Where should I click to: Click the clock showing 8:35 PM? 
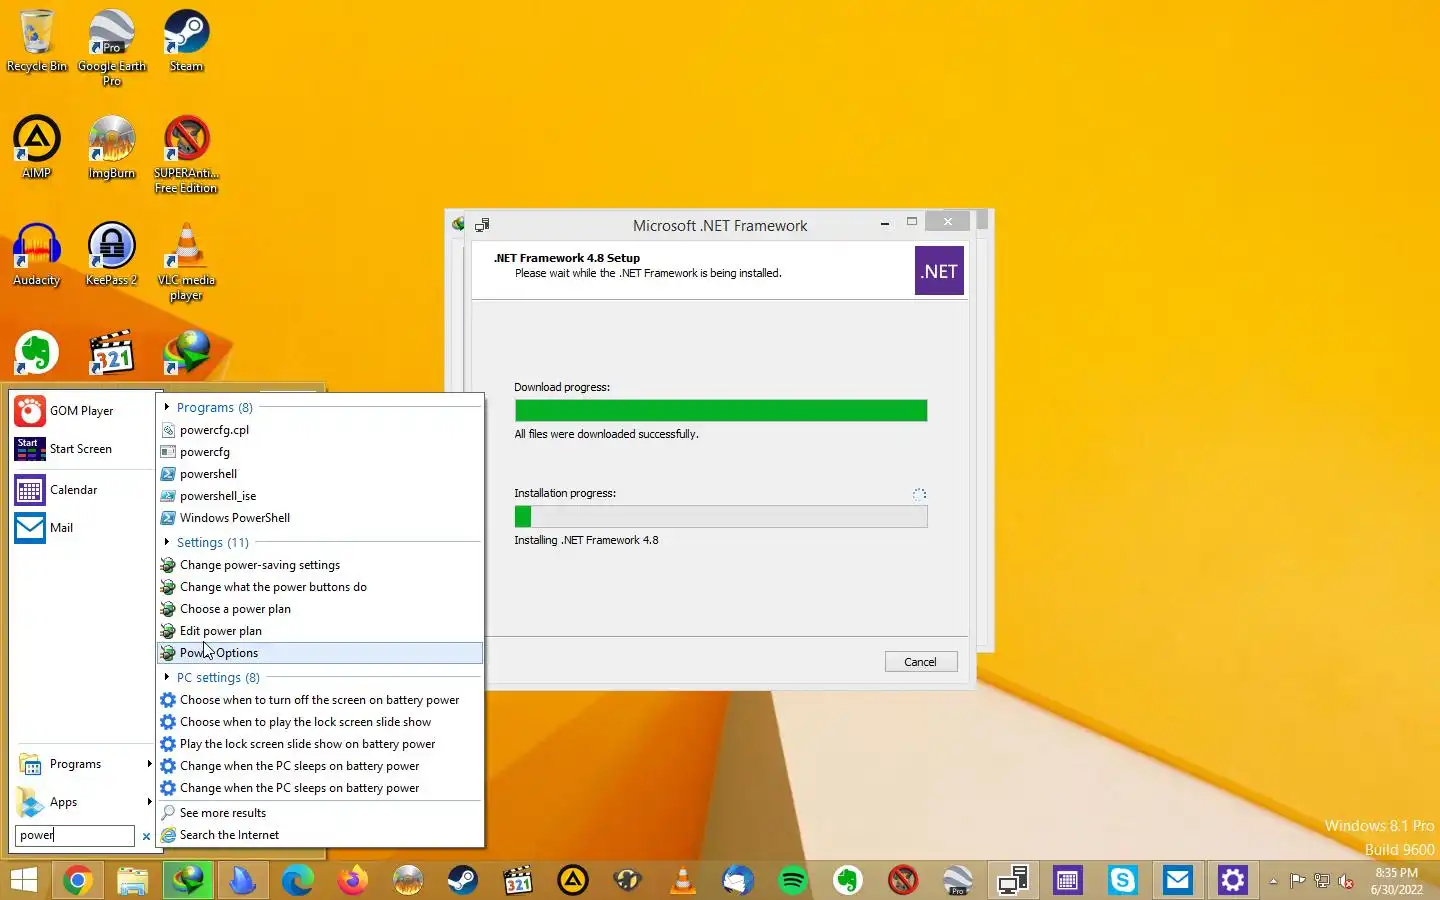1396,873
